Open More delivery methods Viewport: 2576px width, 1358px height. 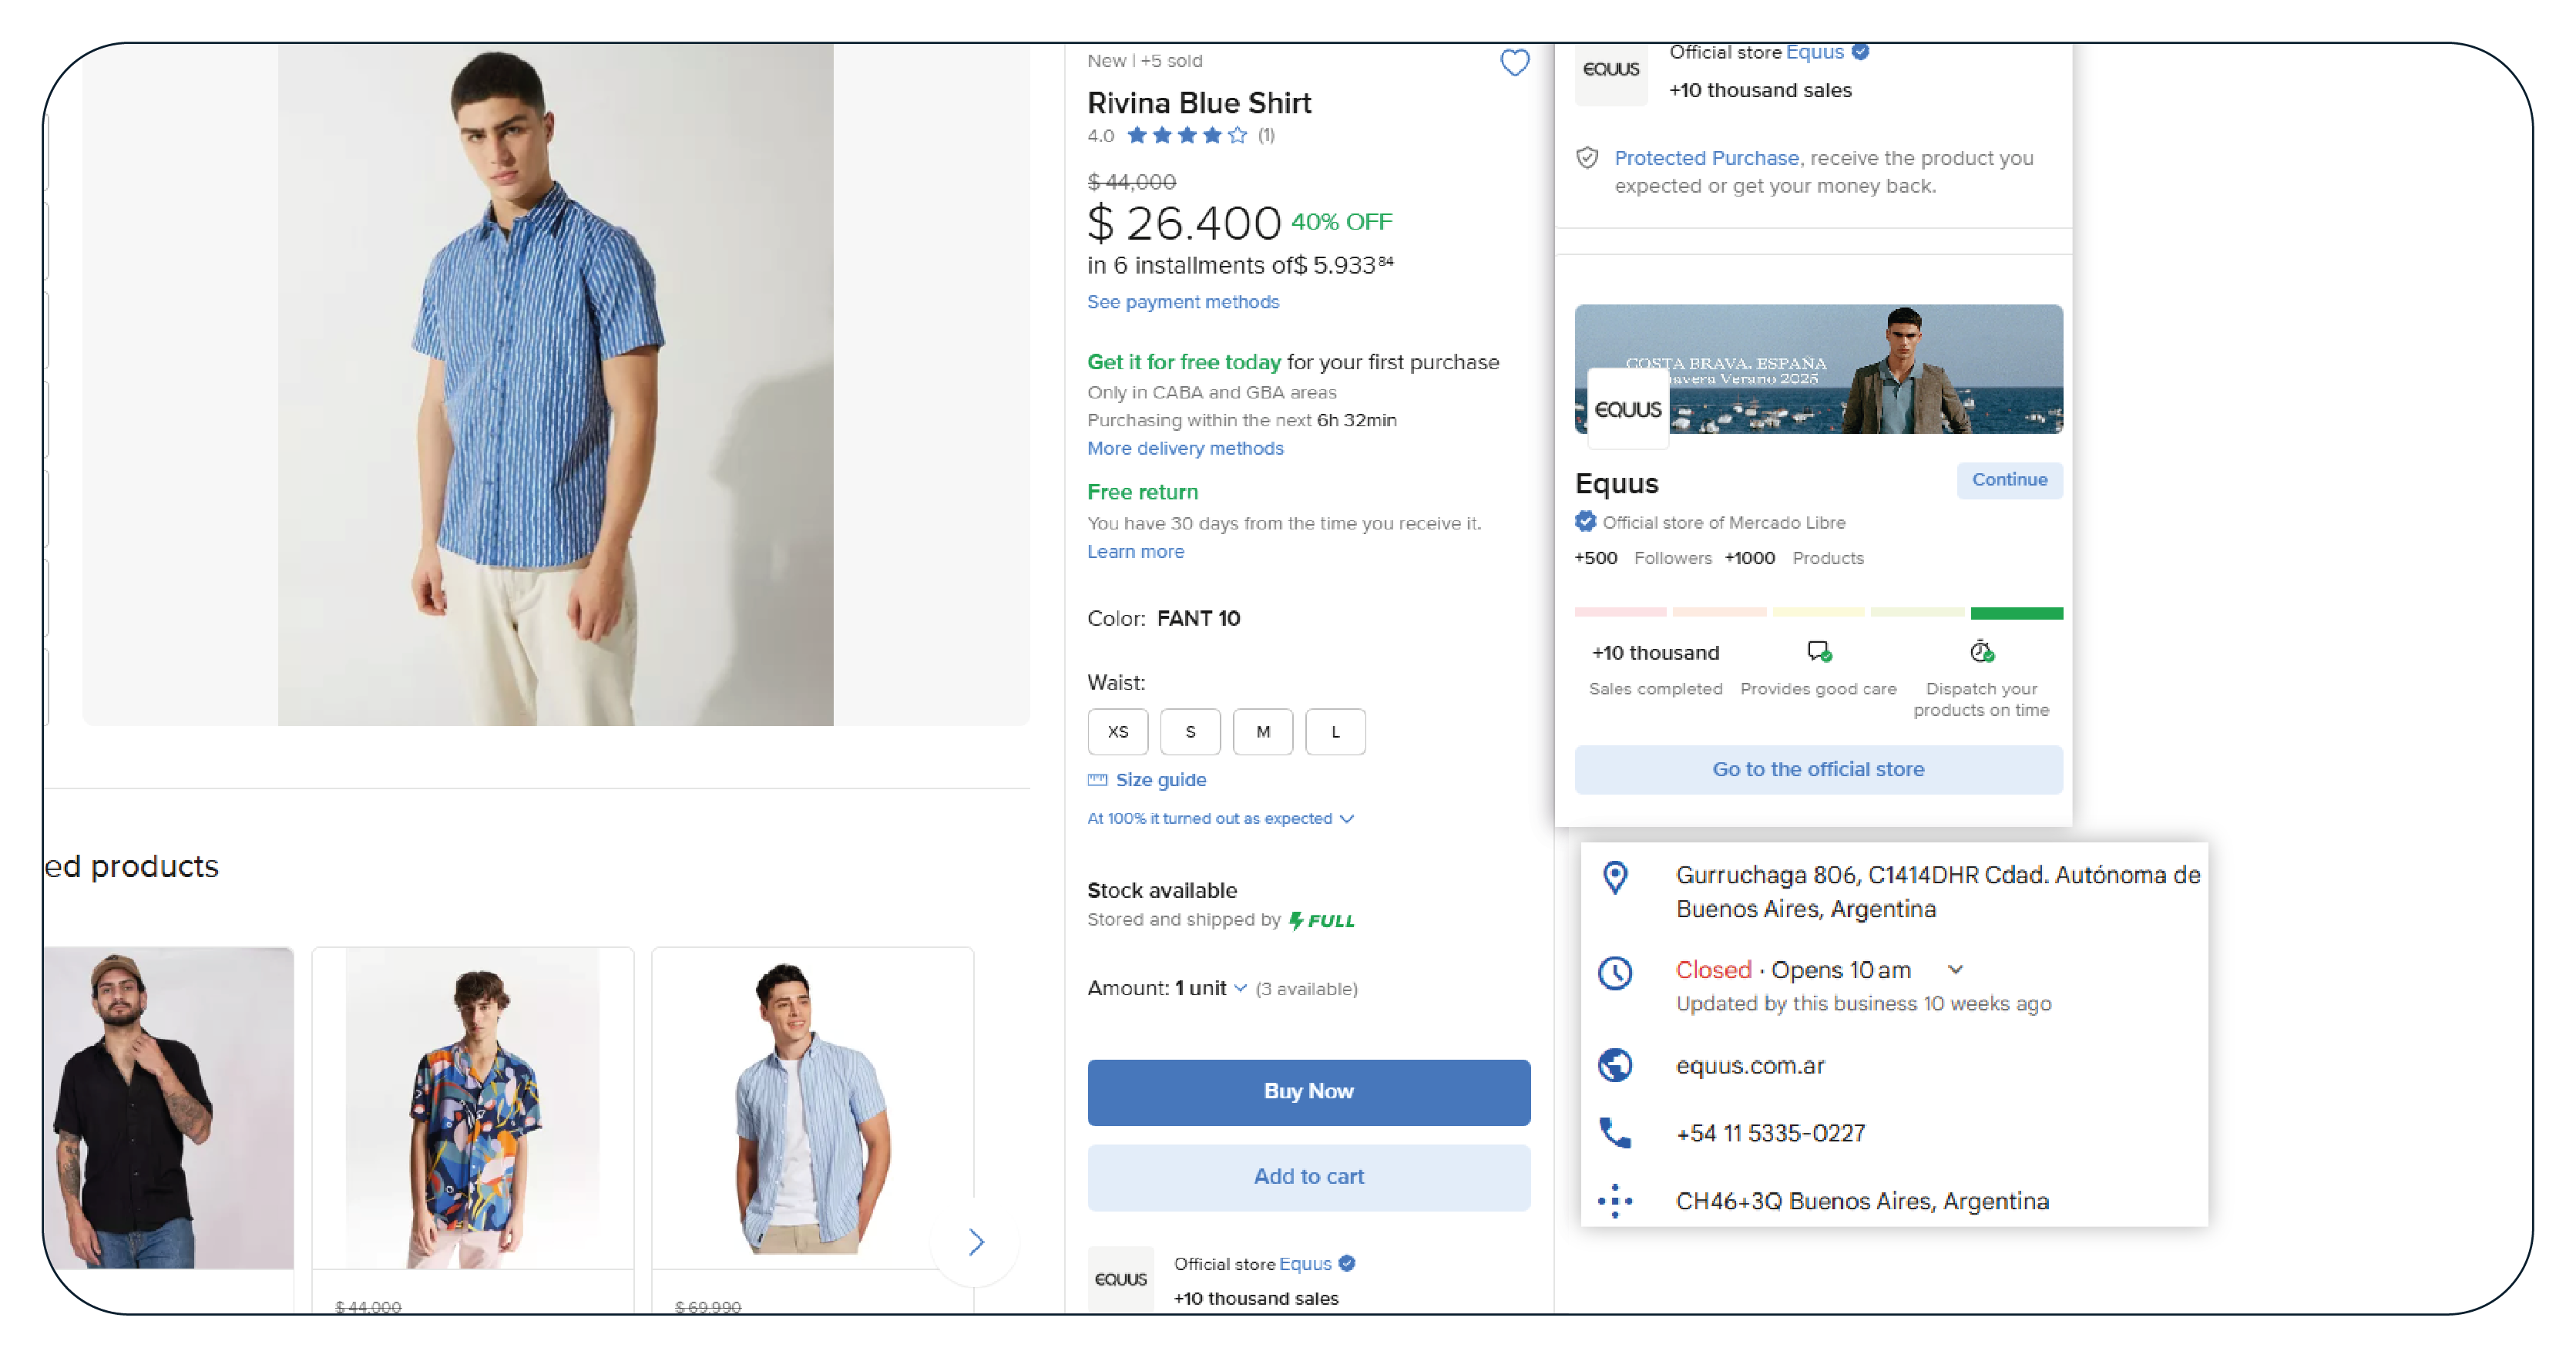click(1185, 448)
